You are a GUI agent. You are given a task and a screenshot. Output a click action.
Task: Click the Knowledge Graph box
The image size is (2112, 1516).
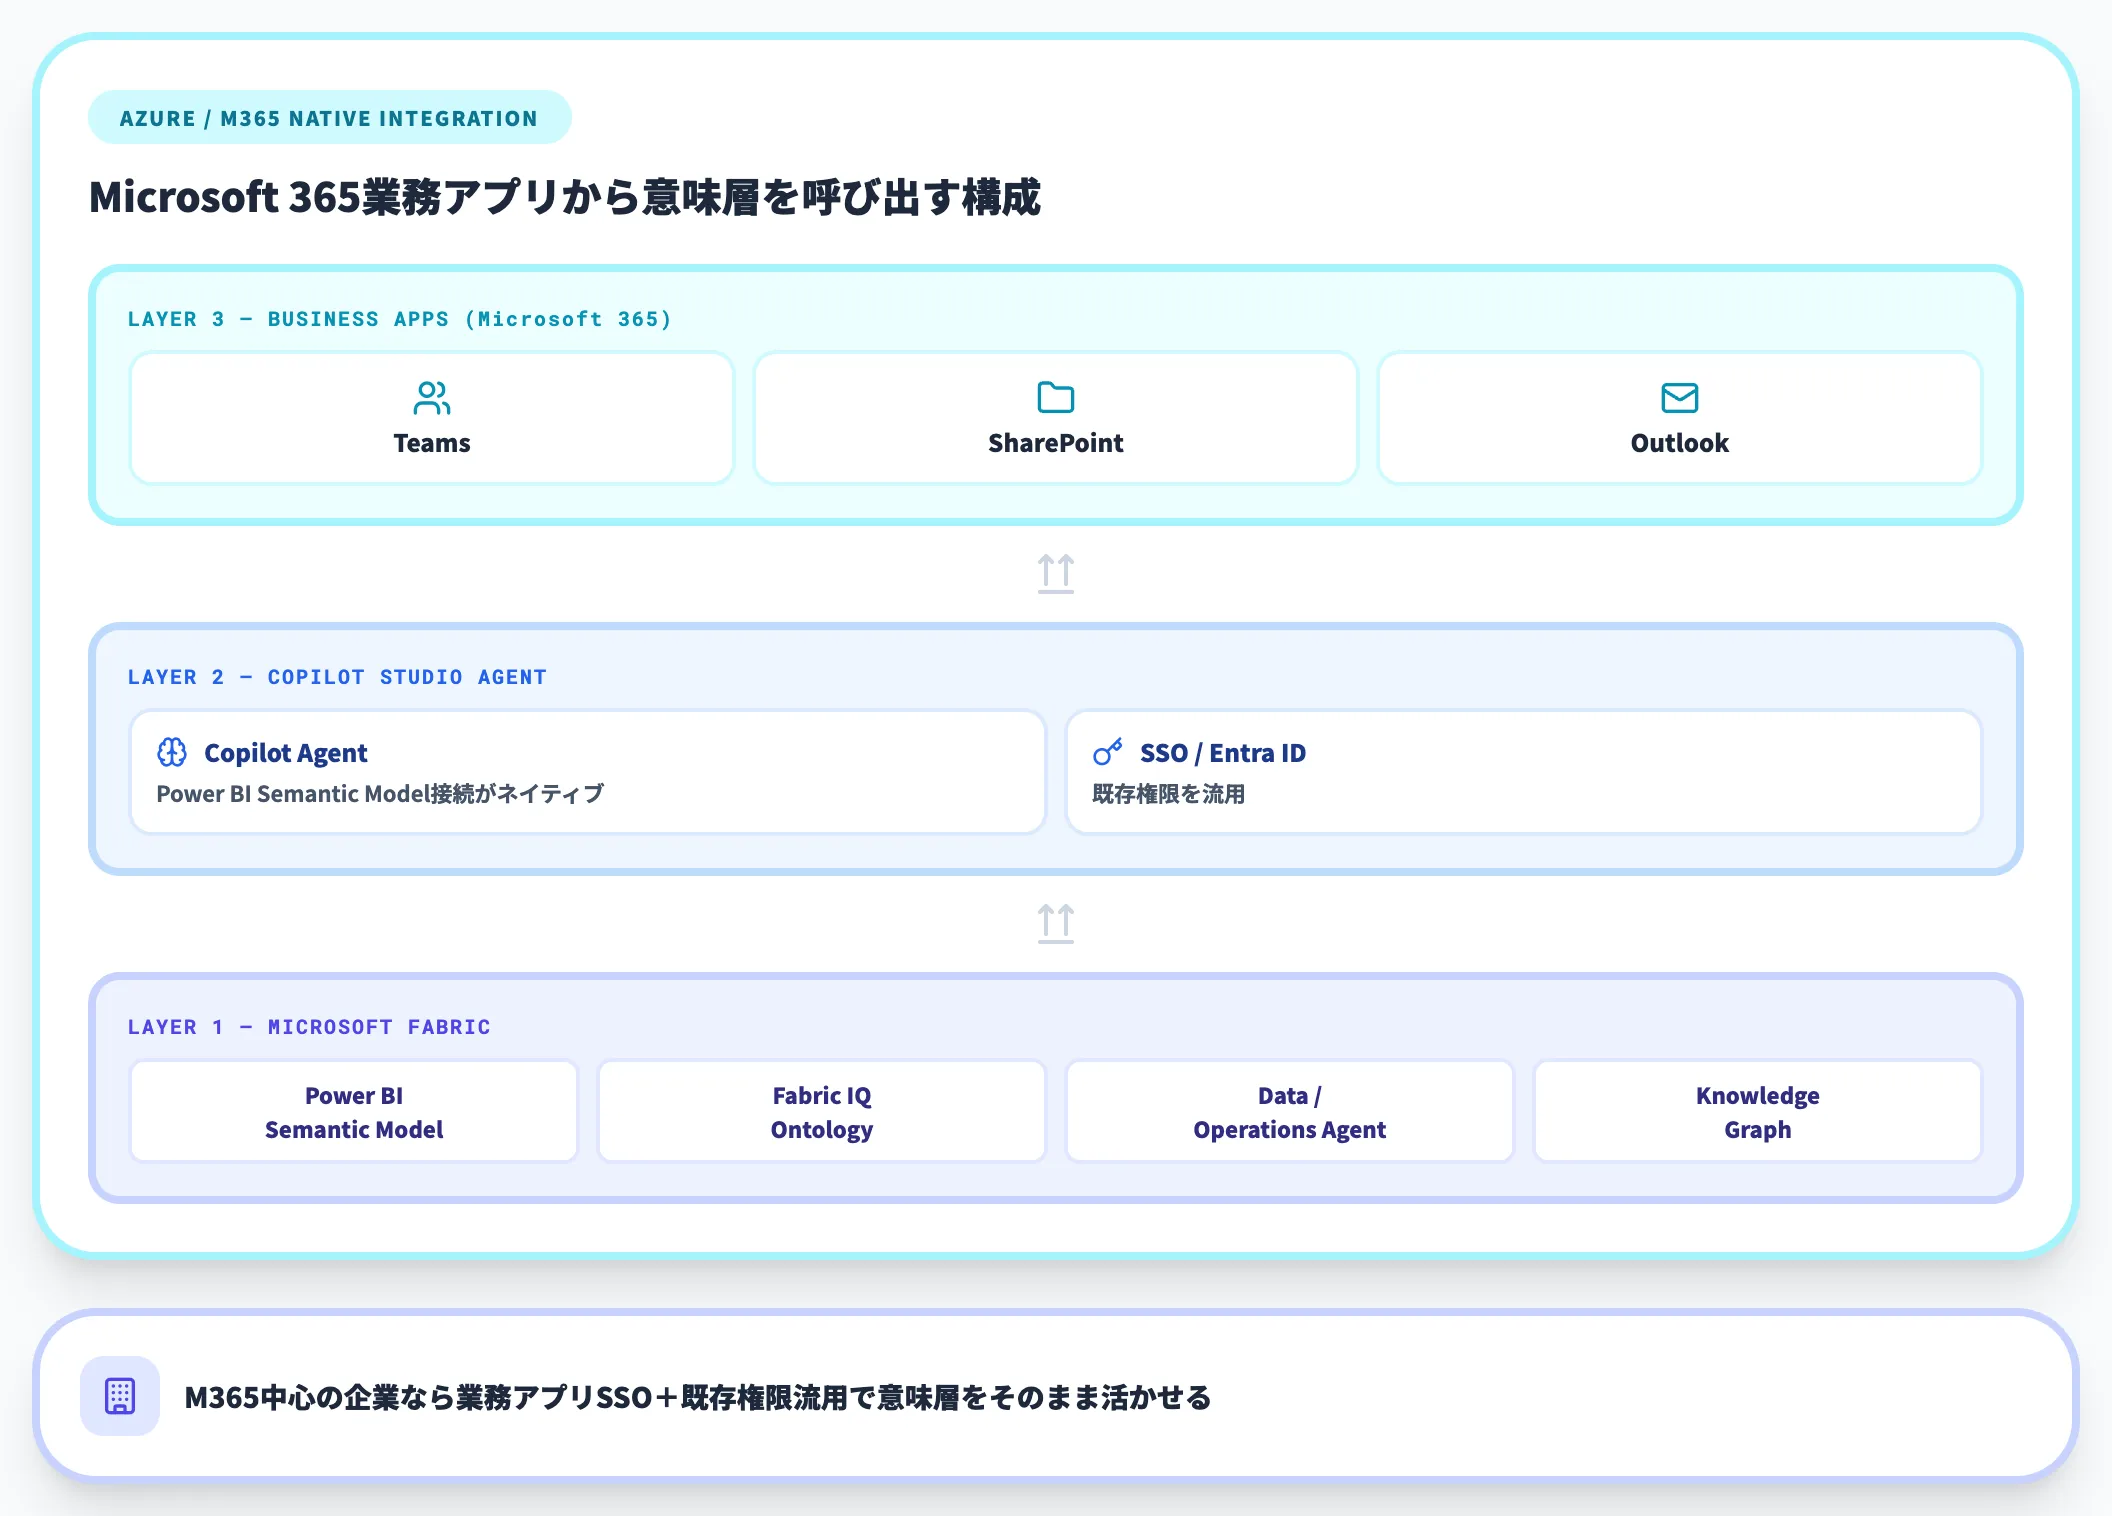coord(1757,1112)
